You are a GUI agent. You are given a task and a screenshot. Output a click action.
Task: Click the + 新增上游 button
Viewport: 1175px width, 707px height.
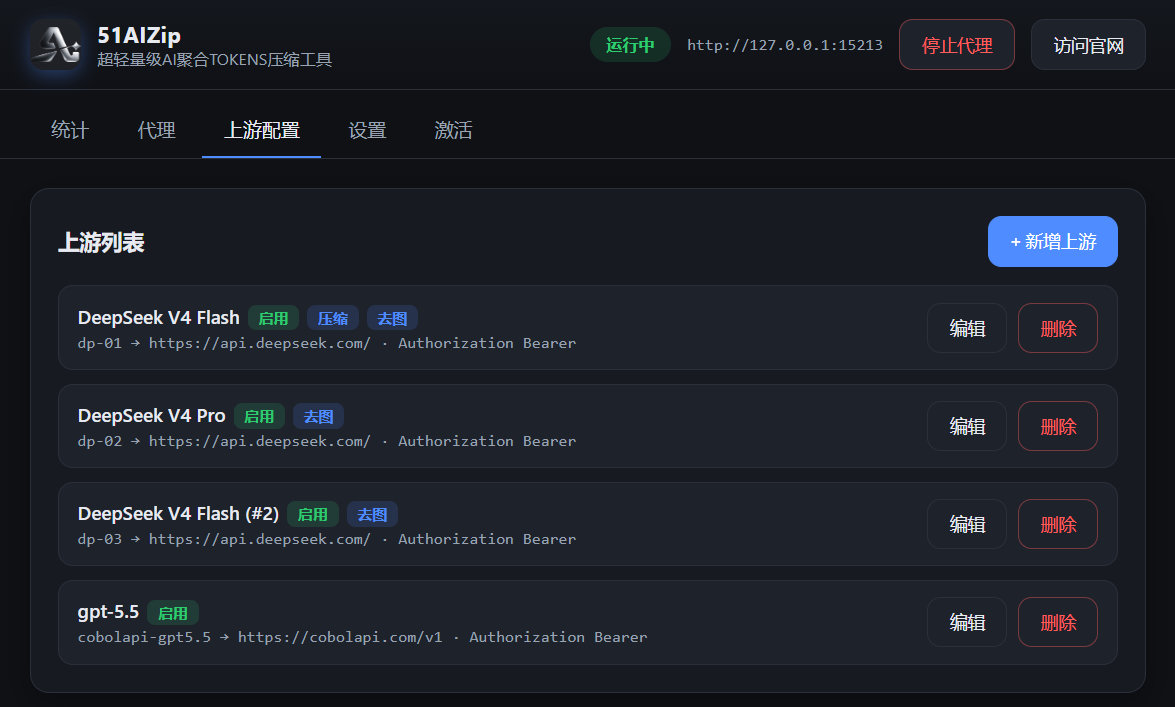click(1053, 241)
